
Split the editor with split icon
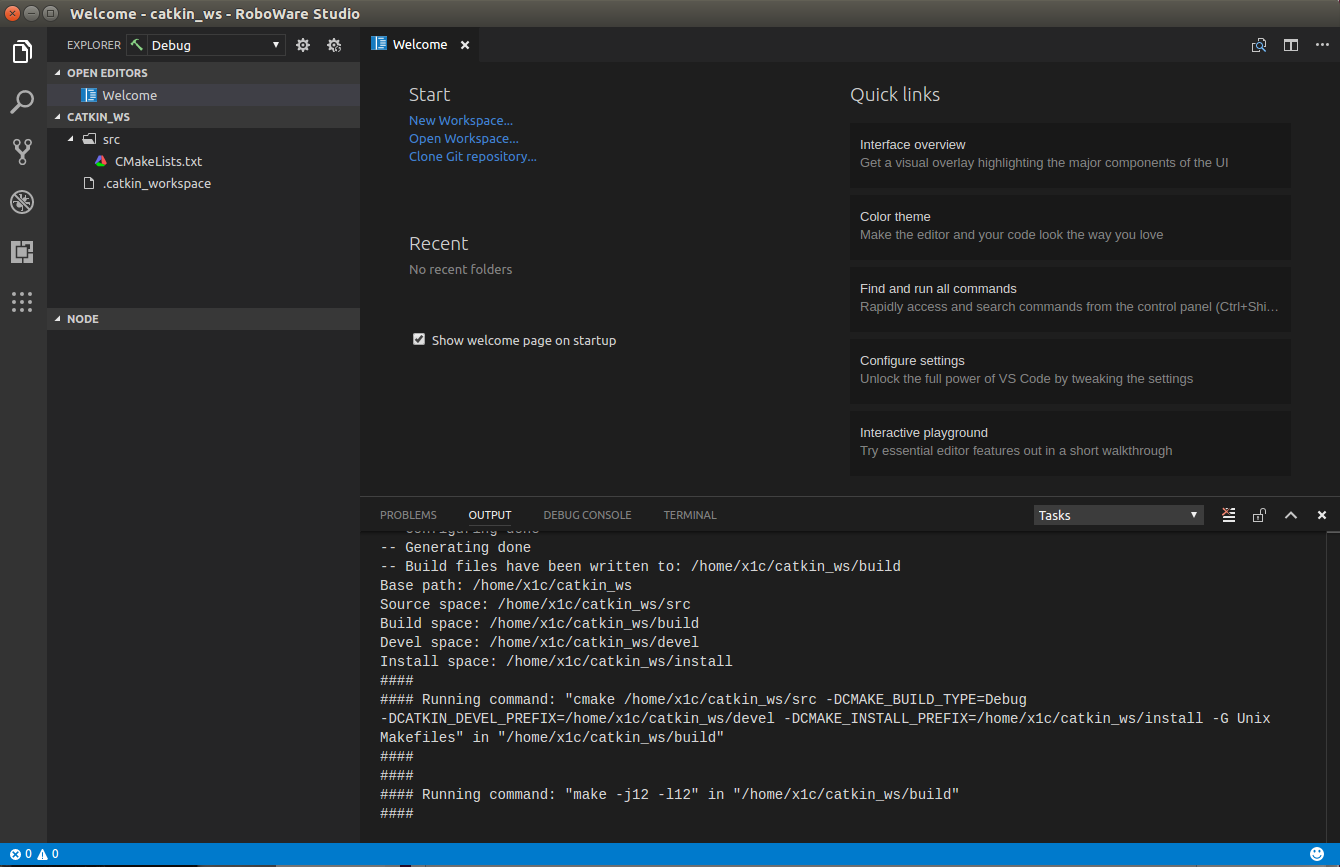[x=1291, y=45]
